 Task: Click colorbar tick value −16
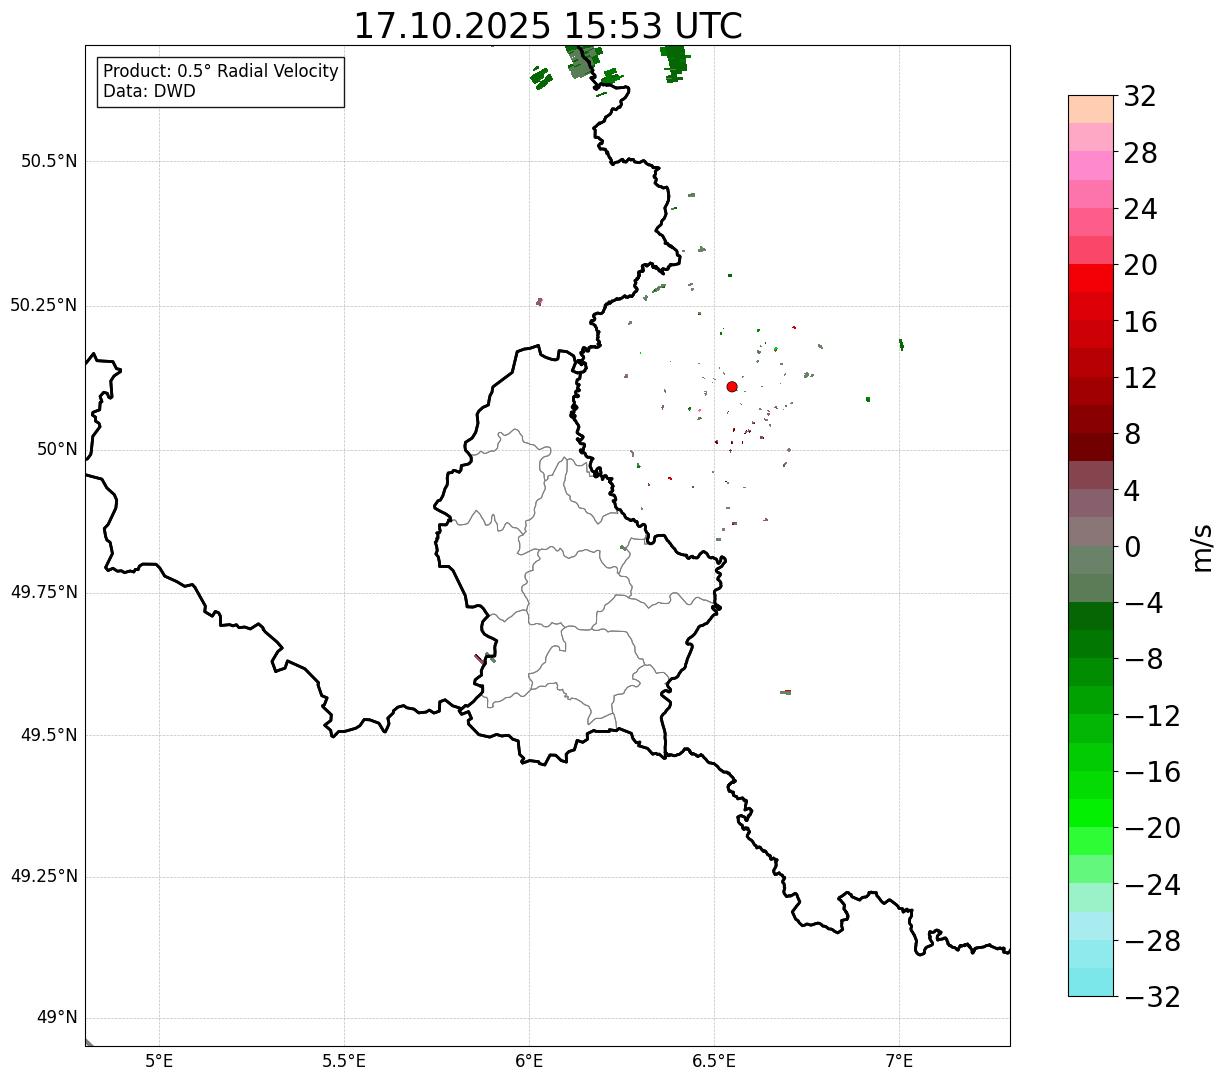click(x=1152, y=772)
